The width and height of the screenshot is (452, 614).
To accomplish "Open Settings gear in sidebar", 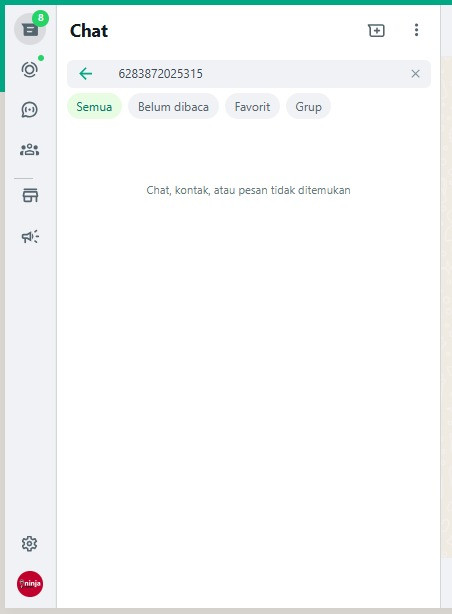I will pyautogui.click(x=30, y=544).
